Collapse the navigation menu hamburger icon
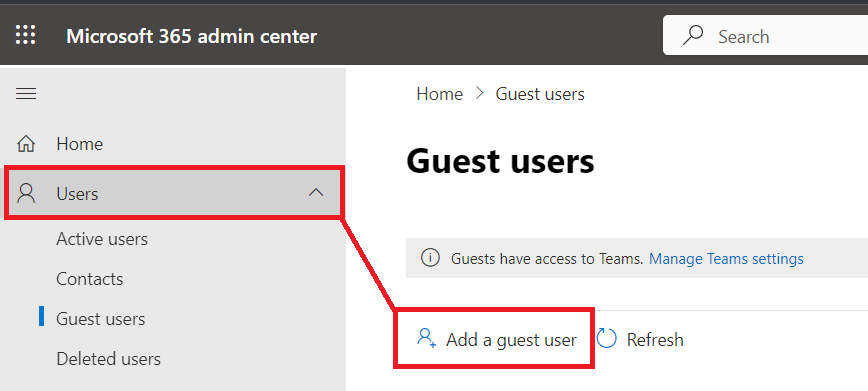 26,94
